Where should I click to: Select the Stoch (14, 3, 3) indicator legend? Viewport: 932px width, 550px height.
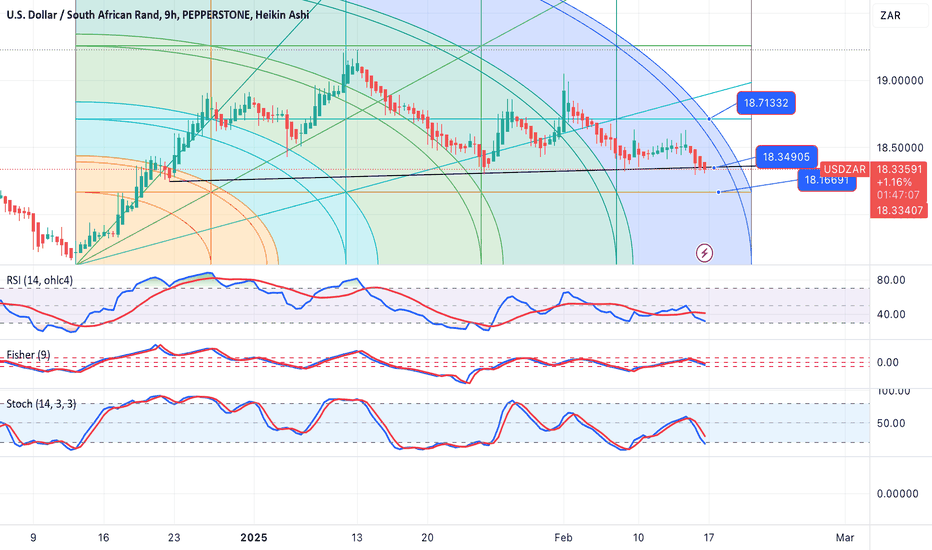tap(41, 404)
